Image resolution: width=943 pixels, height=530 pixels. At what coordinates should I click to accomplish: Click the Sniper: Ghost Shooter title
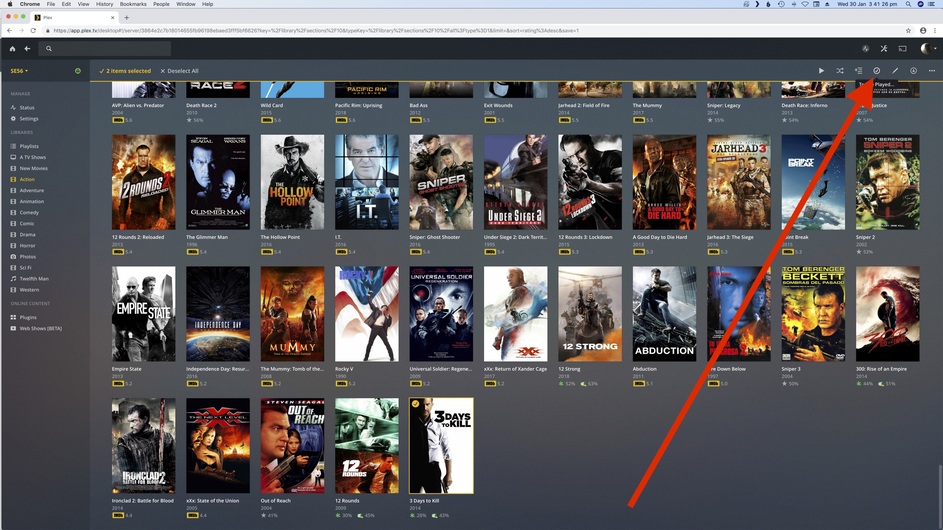[435, 237]
